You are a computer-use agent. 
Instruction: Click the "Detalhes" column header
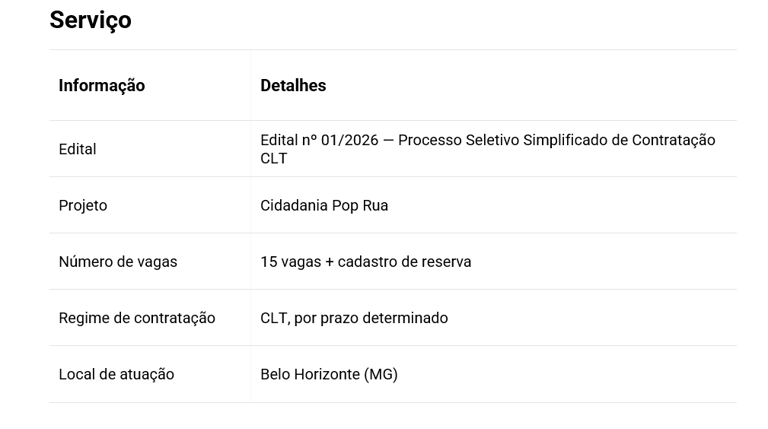pos(293,86)
